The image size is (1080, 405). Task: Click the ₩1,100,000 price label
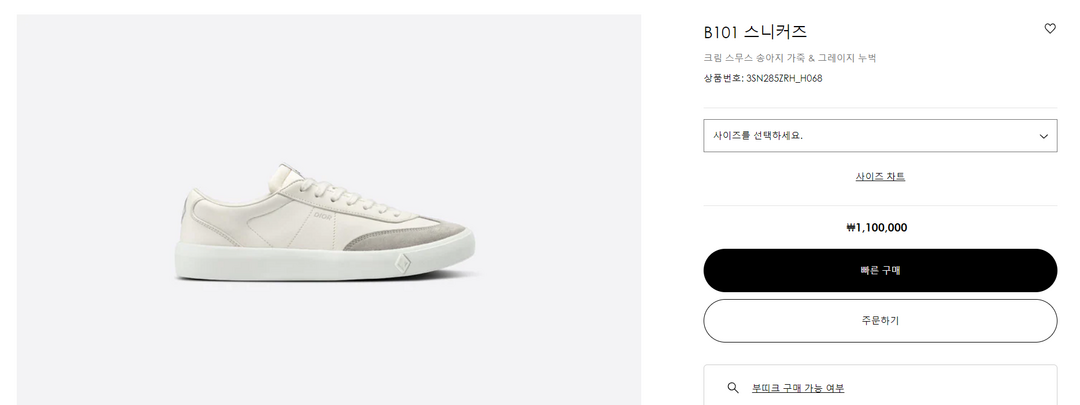[x=877, y=228]
